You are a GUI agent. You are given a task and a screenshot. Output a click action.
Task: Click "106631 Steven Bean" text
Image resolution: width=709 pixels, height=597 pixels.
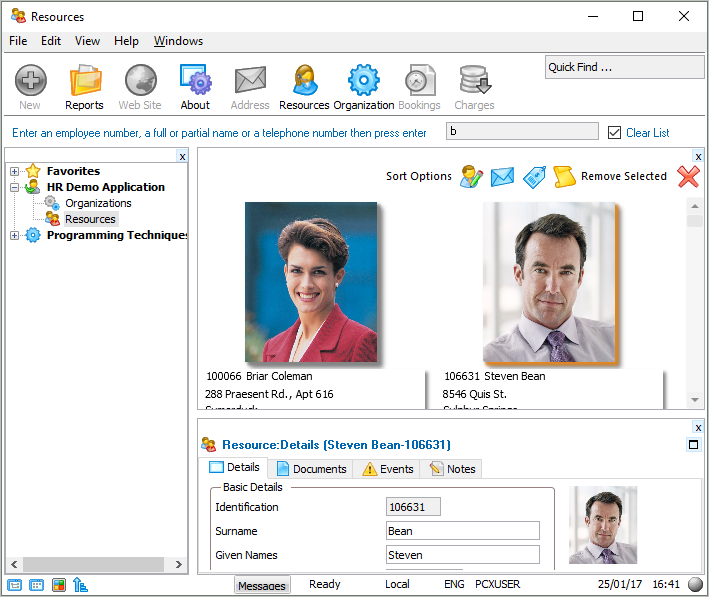(495, 376)
